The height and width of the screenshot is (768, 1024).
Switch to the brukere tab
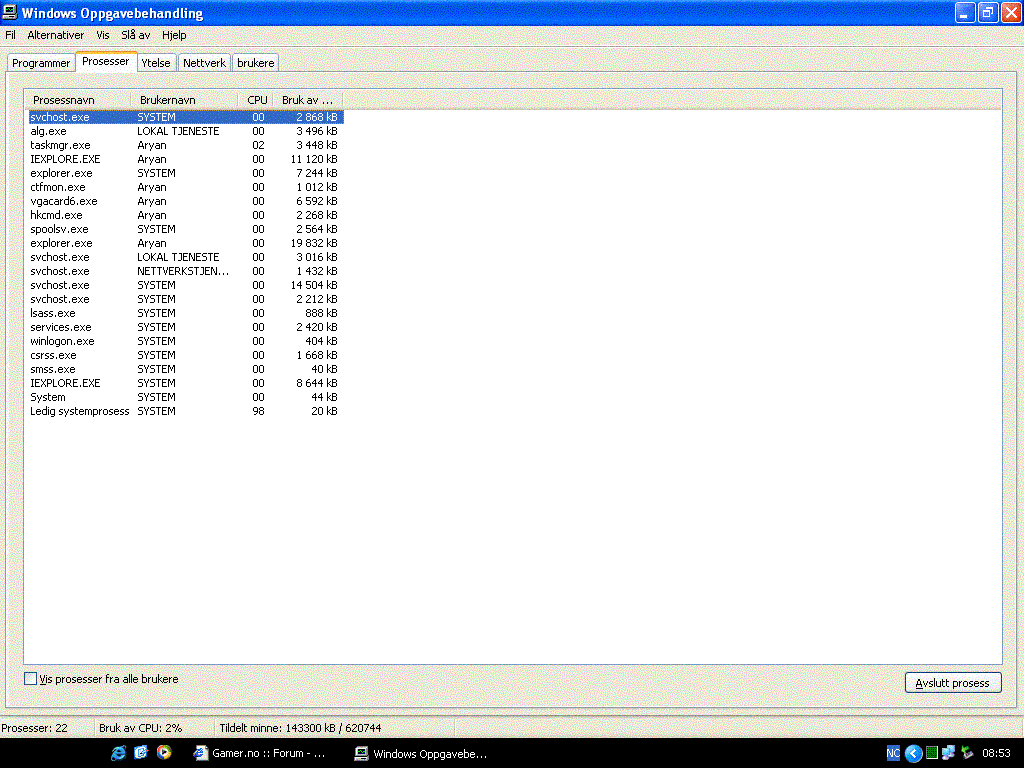click(x=255, y=63)
